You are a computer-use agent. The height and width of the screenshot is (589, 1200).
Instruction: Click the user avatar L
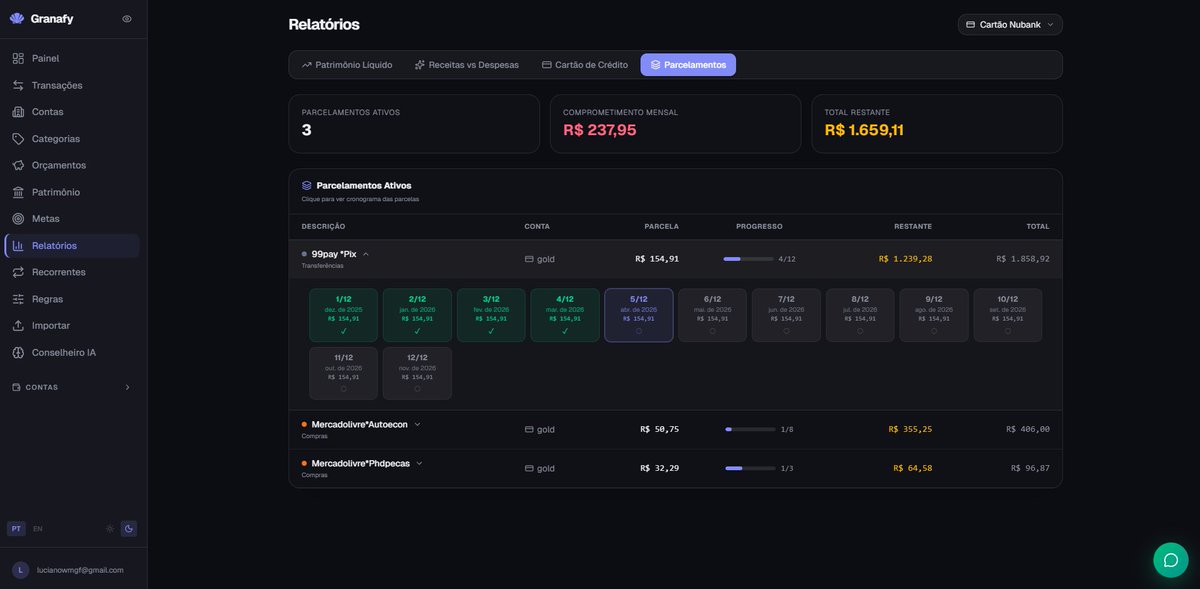21,570
